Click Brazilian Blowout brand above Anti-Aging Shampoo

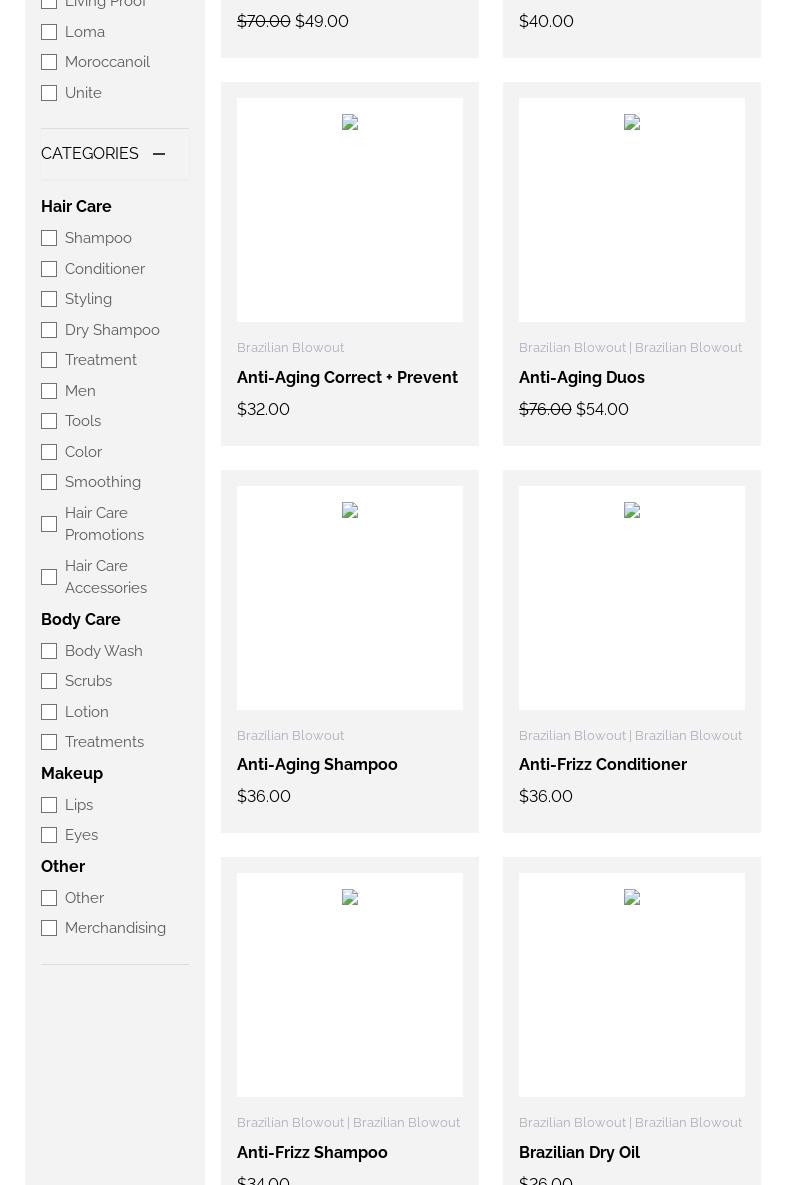290,735
